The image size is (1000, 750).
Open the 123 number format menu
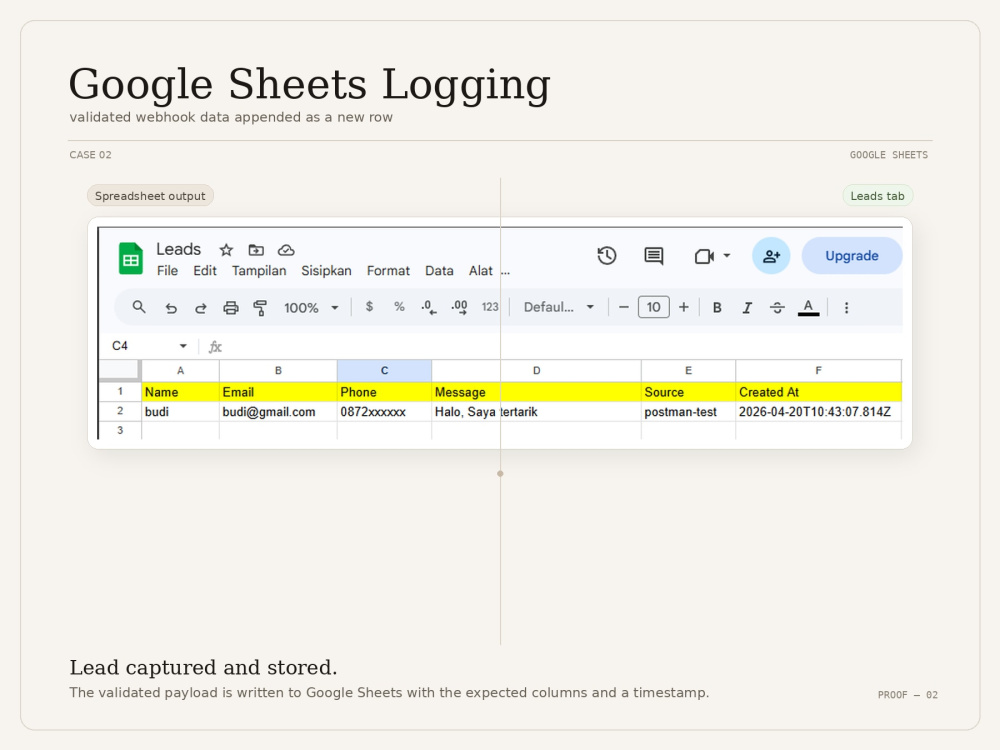click(x=490, y=307)
